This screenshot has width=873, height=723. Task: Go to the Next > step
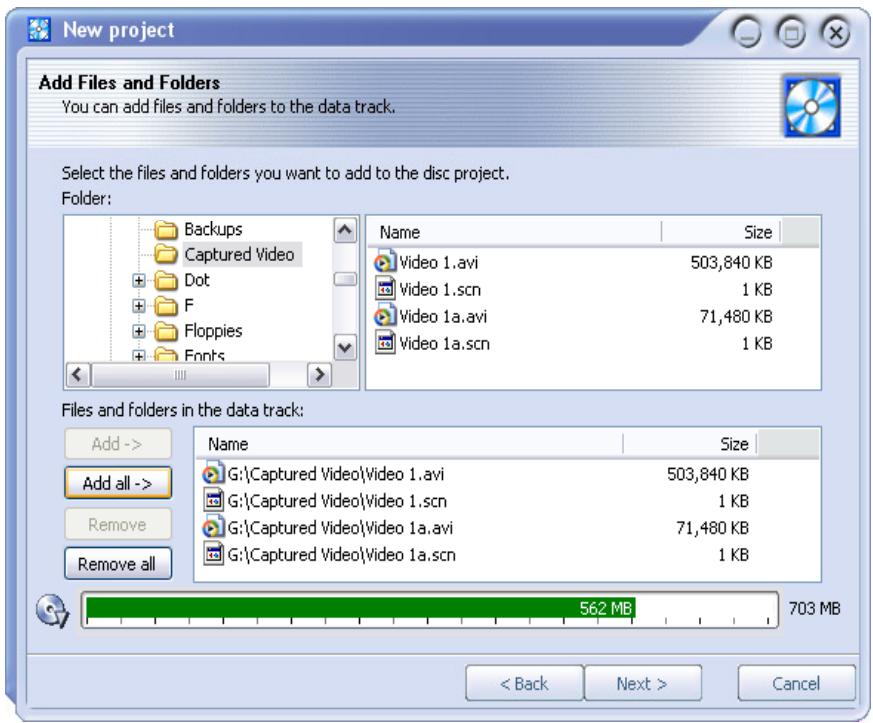point(643,683)
